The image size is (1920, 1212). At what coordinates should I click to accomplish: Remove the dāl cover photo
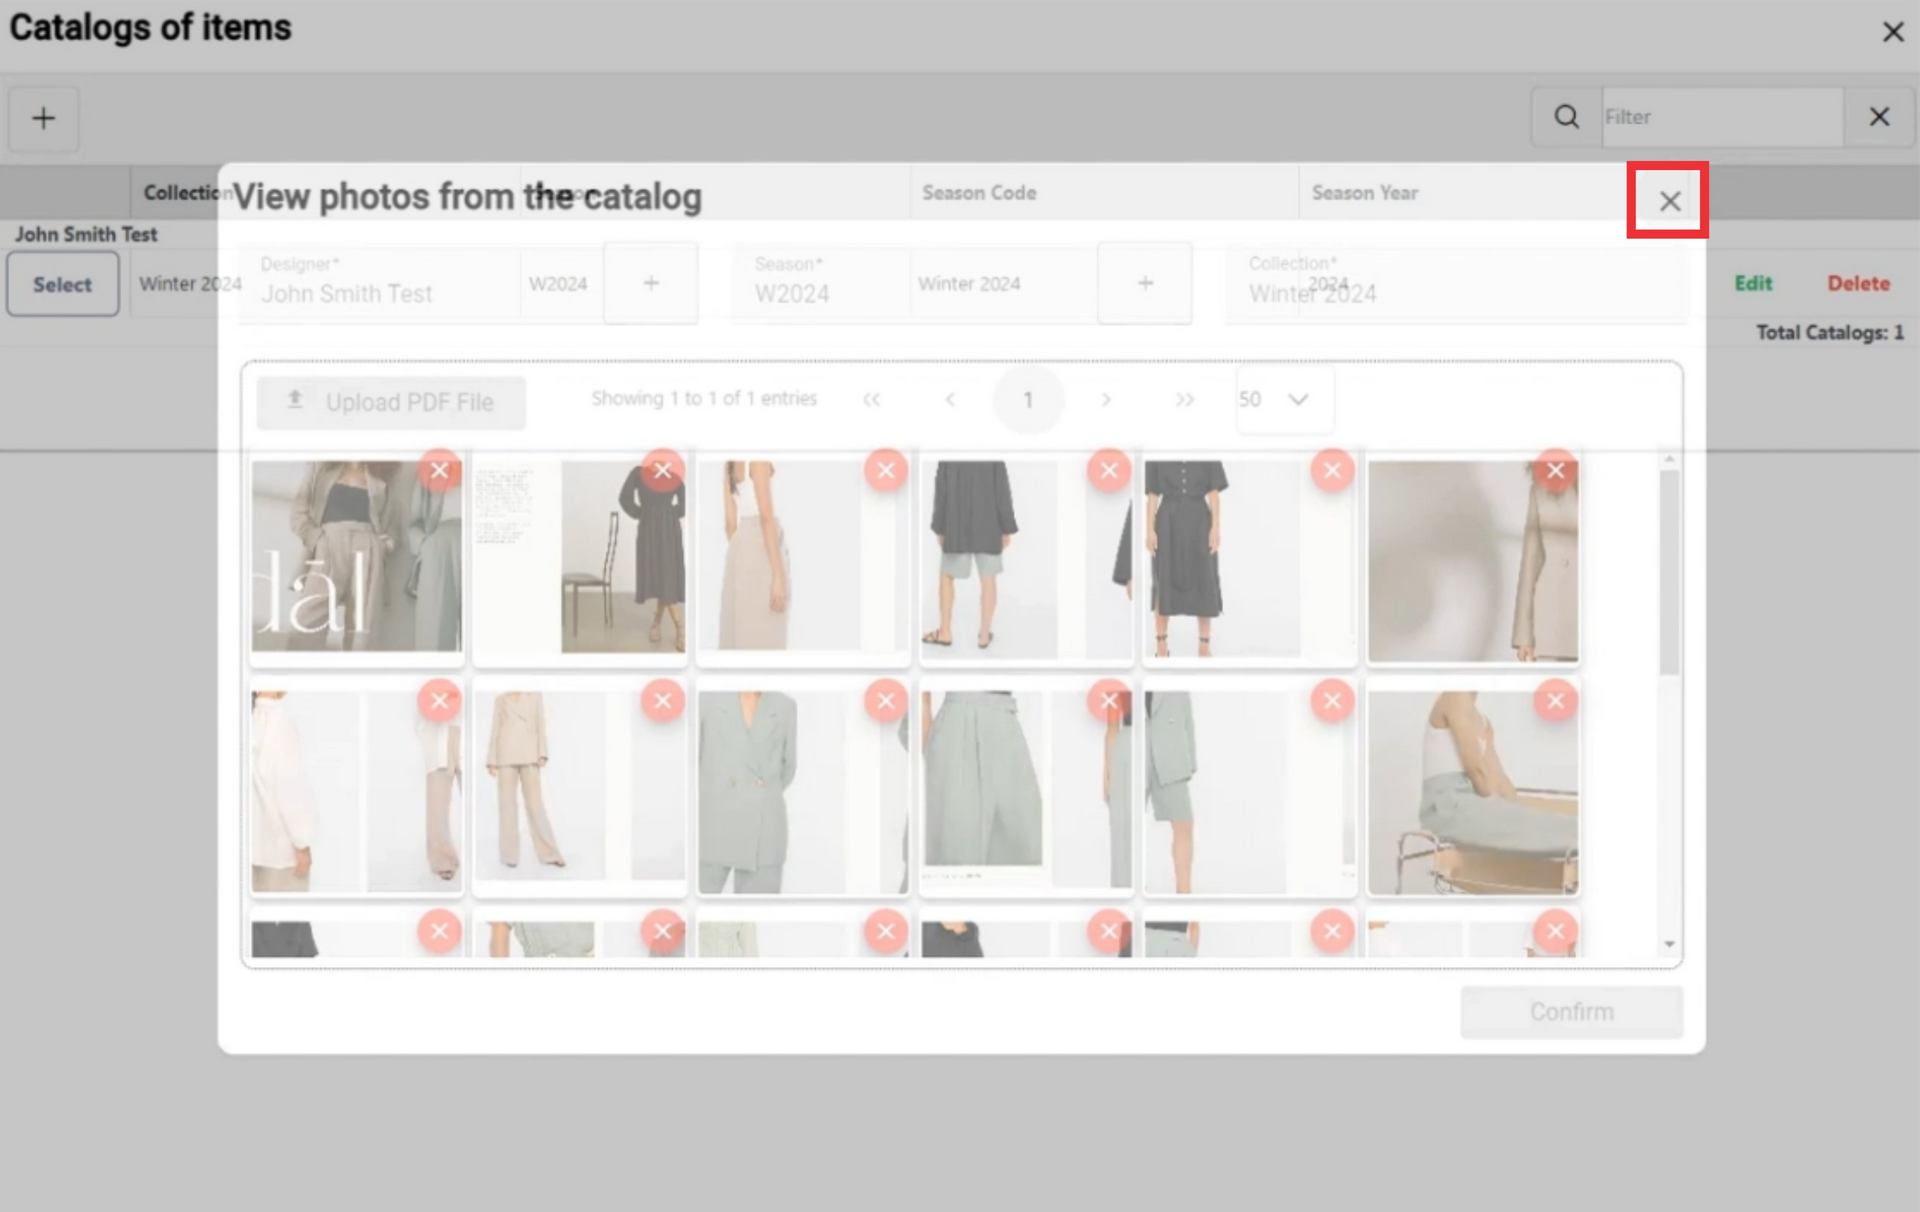440,470
